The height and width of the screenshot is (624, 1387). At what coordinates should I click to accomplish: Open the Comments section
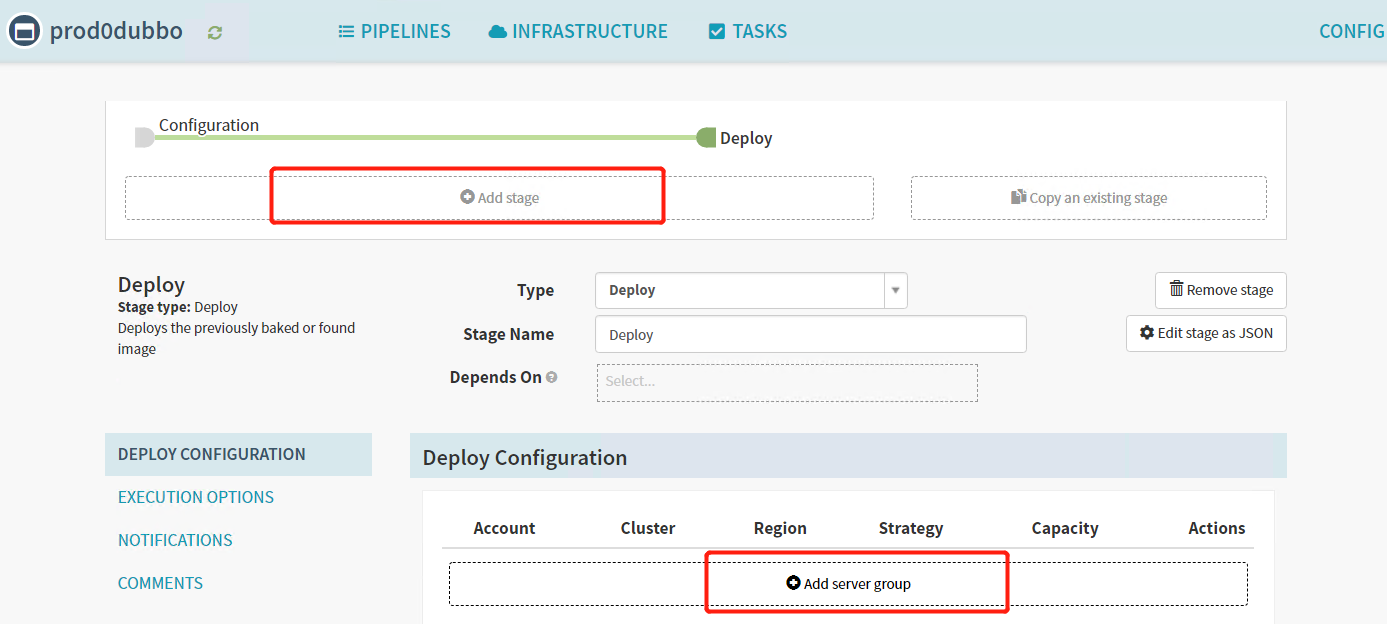click(x=160, y=583)
